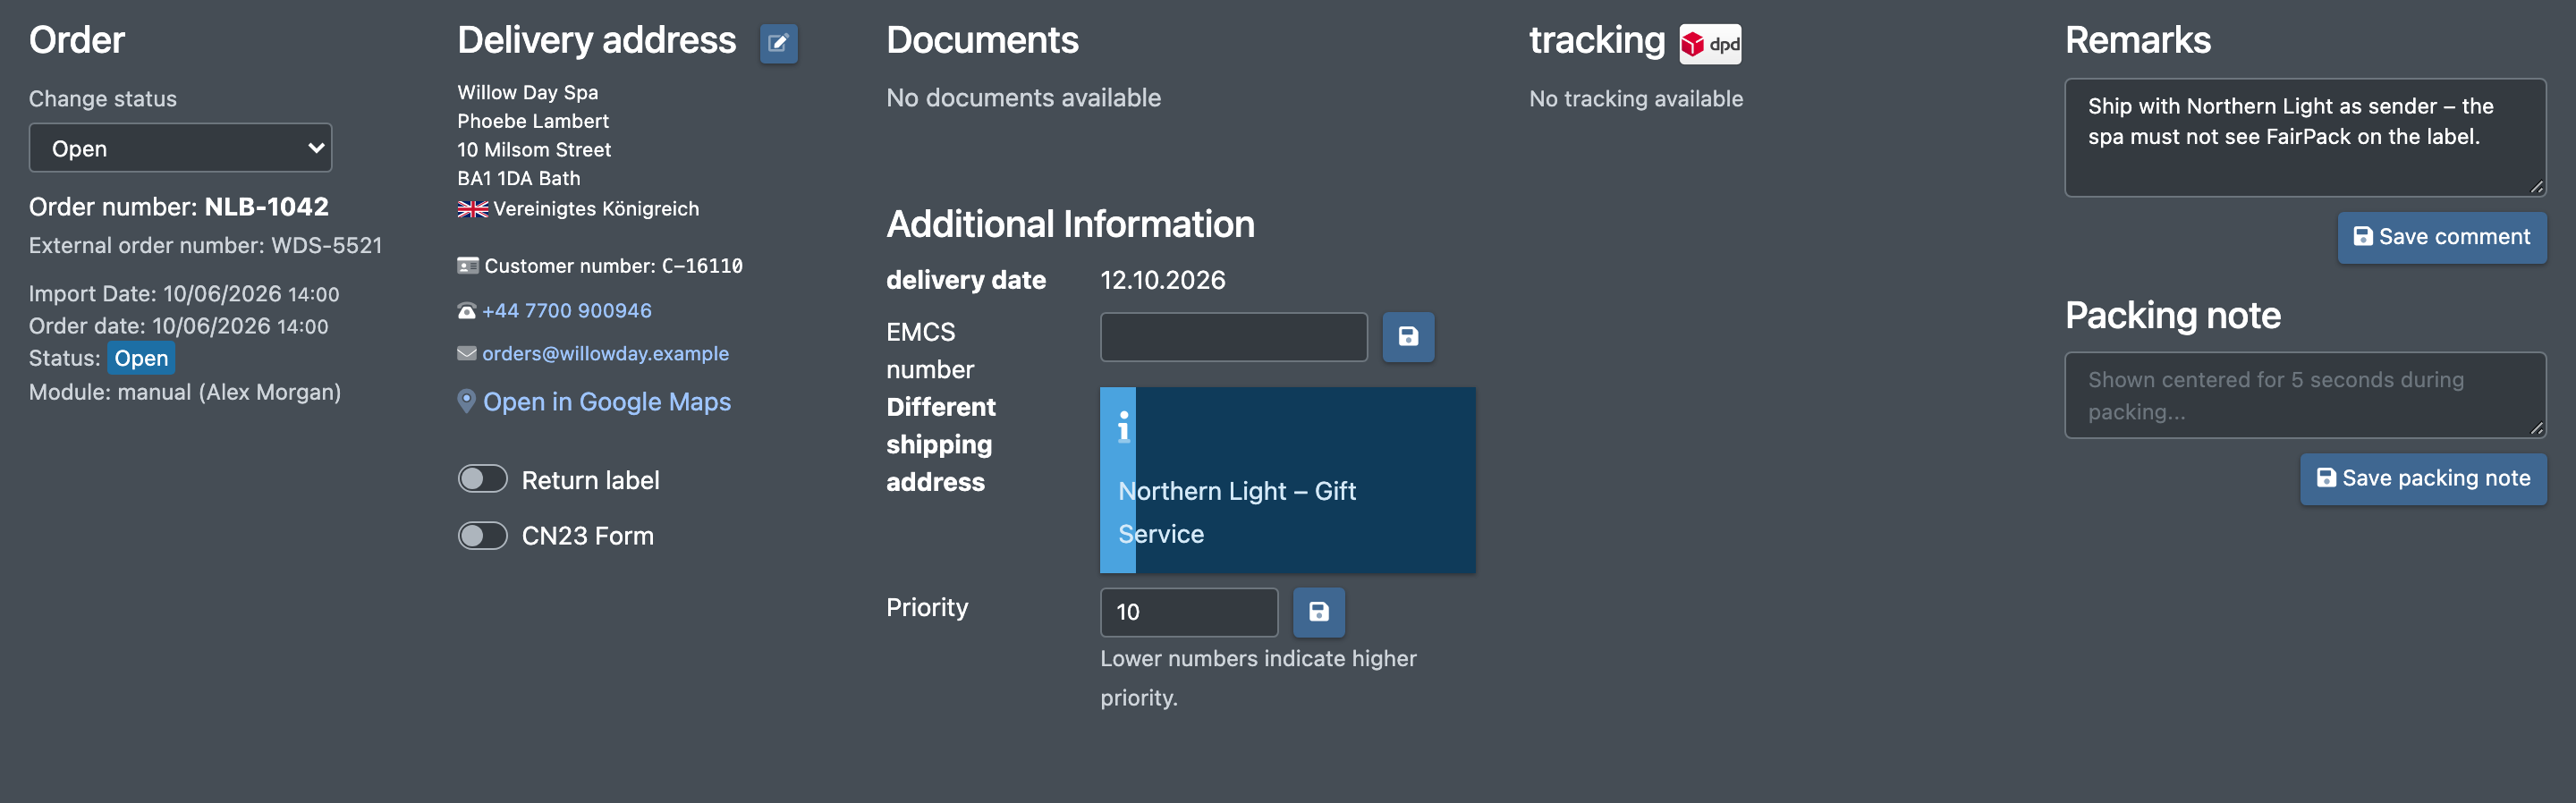This screenshot has height=803, width=2576.
Task: Click 'No tracking available' text
Action: (1635, 99)
